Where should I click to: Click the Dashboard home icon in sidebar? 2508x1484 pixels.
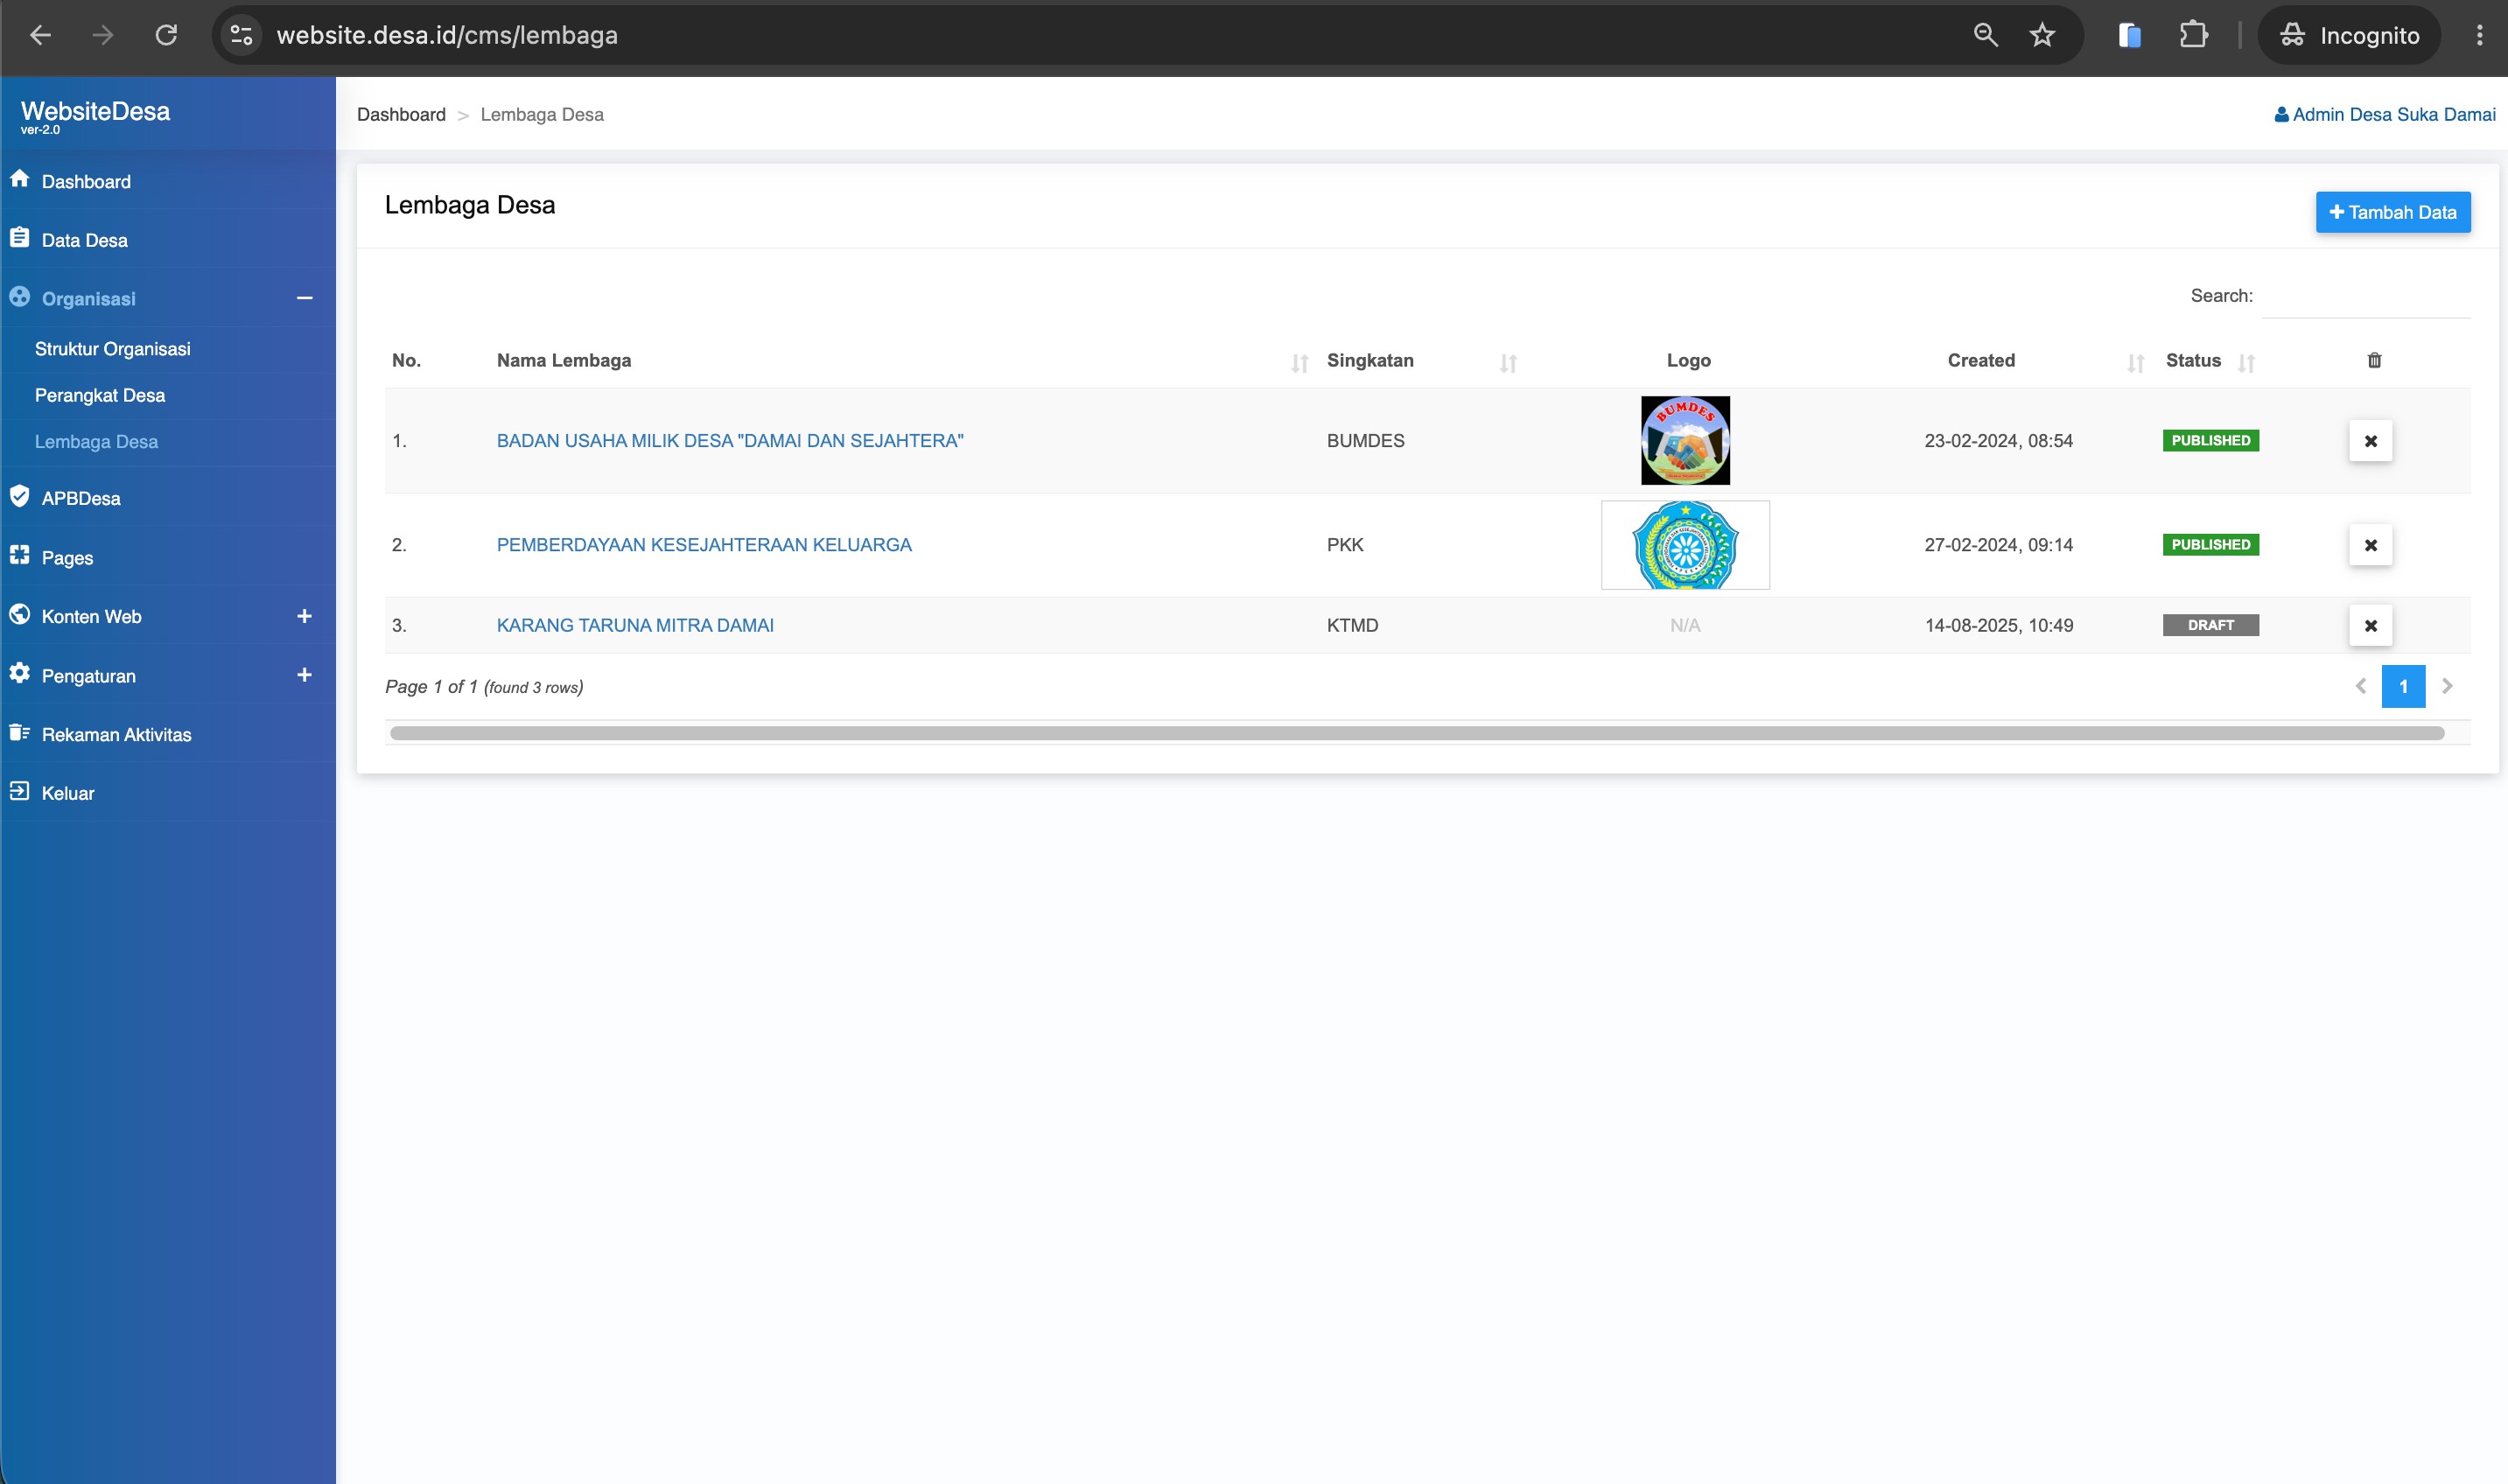[x=19, y=179]
